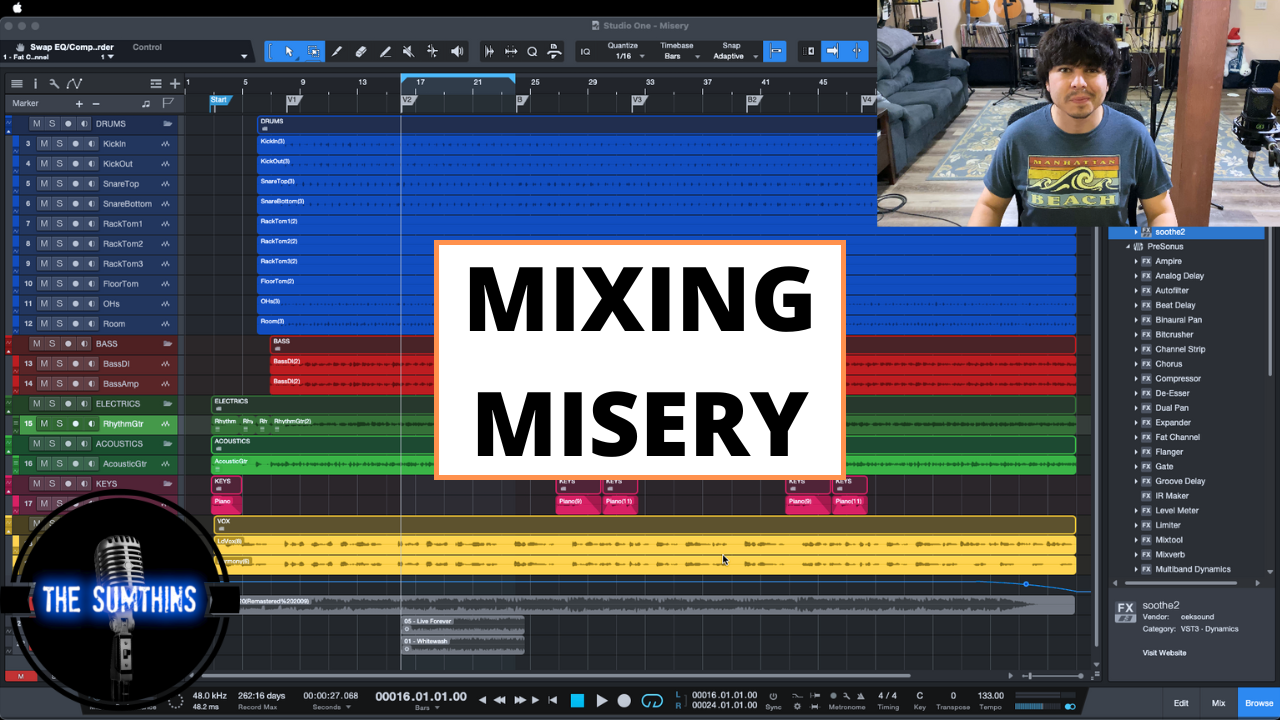
Task: Open the Browse panel
Action: click(1259, 703)
